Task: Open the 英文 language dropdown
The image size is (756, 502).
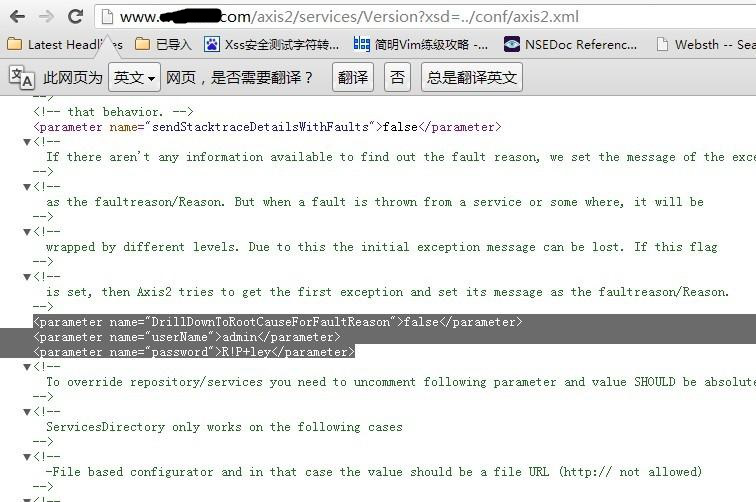Action: pos(134,77)
